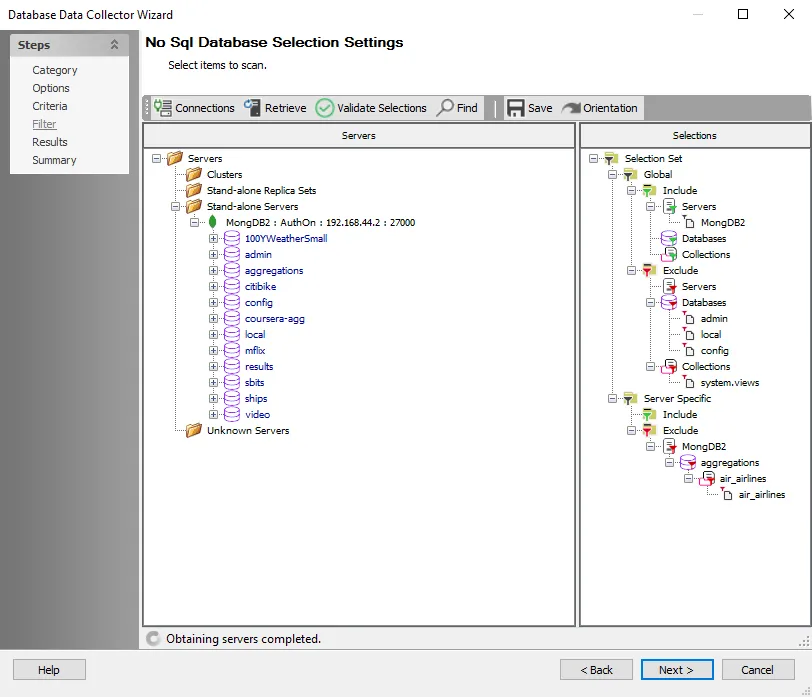Expand the video database node
The image size is (812, 697).
(213, 414)
